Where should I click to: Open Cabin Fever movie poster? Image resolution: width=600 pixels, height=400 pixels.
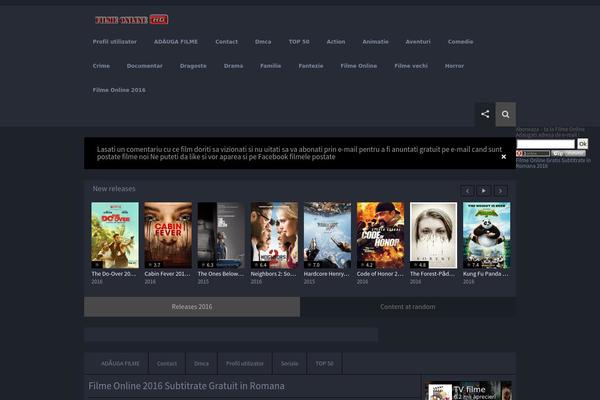[168, 235]
